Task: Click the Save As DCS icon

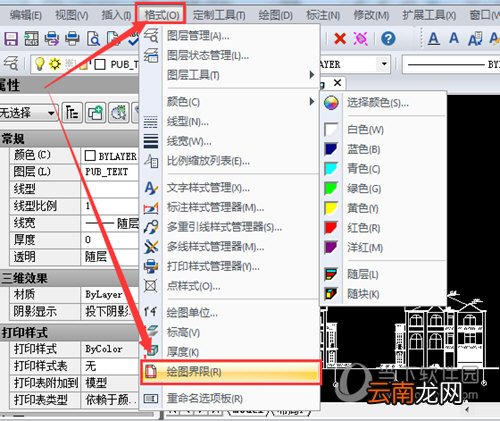Action: [32, 39]
